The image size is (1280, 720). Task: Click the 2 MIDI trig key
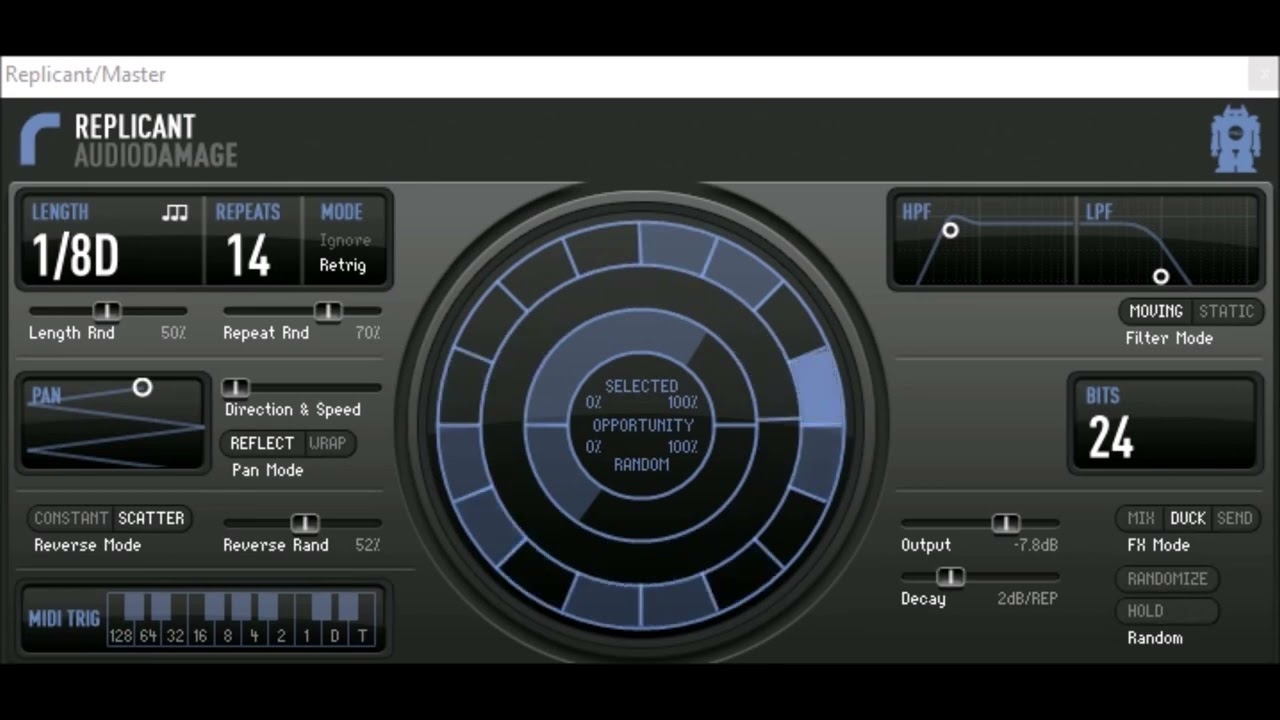[281, 620]
